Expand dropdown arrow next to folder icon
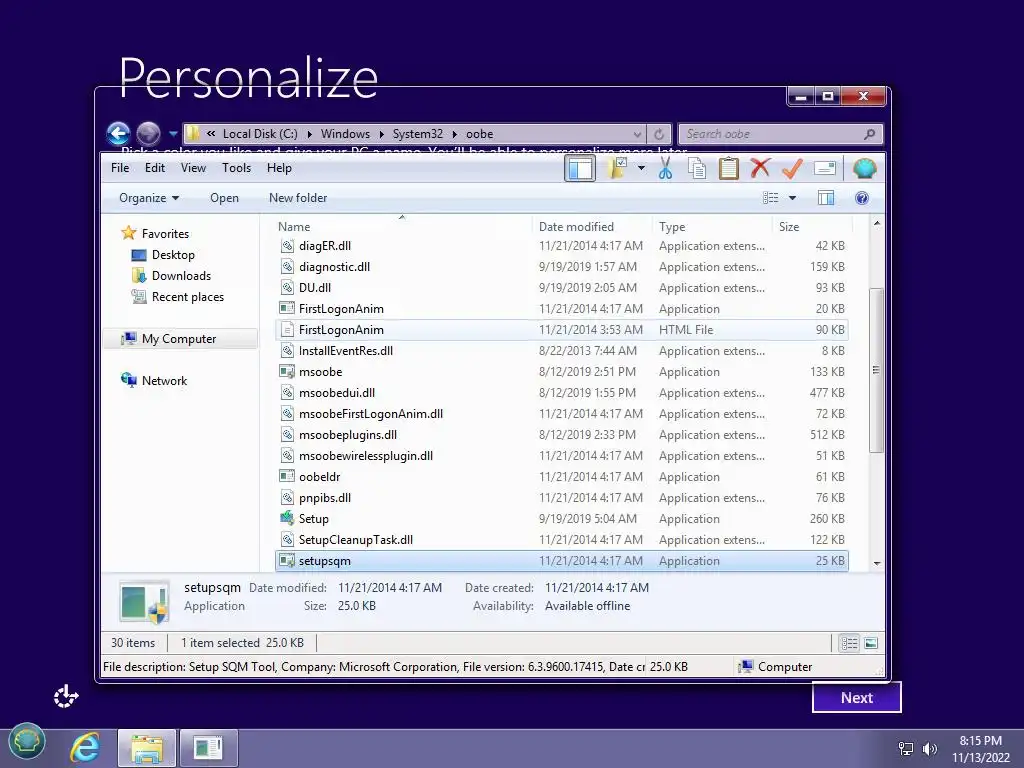The height and width of the screenshot is (768, 1024). click(x=641, y=168)
